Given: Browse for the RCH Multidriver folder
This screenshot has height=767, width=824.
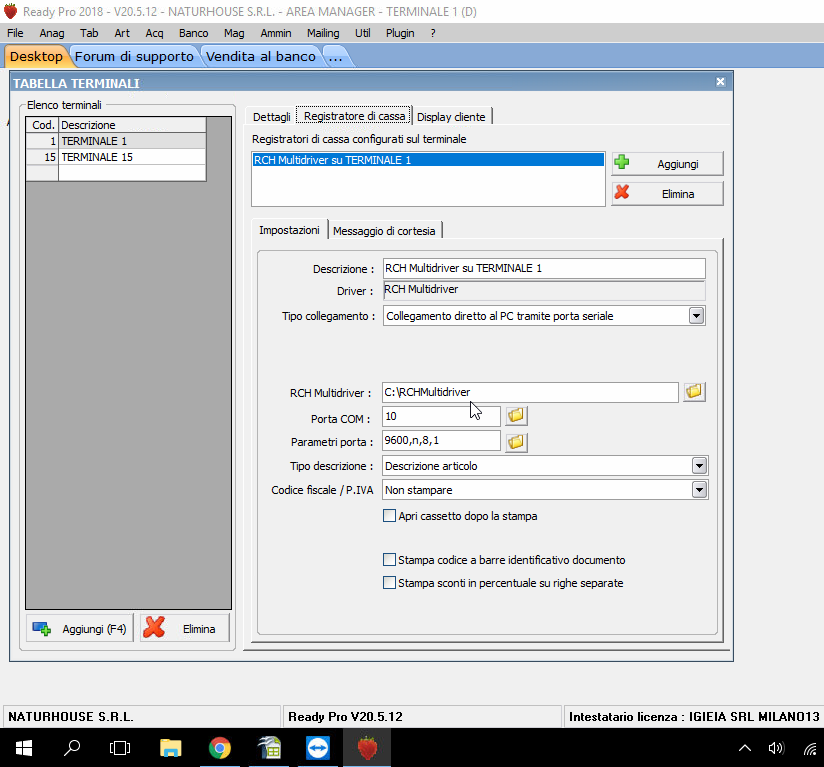Looking at the screenshot, I should 694,392.
